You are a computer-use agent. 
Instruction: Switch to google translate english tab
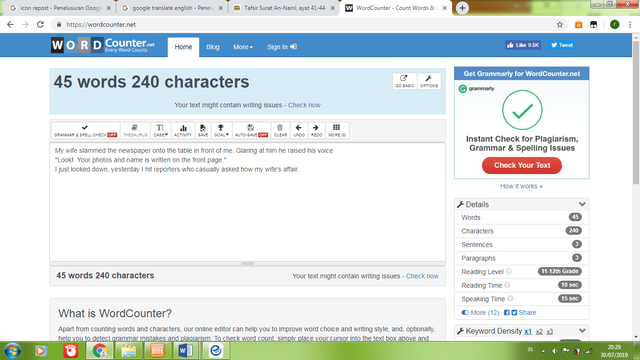(x=172, y=8)
